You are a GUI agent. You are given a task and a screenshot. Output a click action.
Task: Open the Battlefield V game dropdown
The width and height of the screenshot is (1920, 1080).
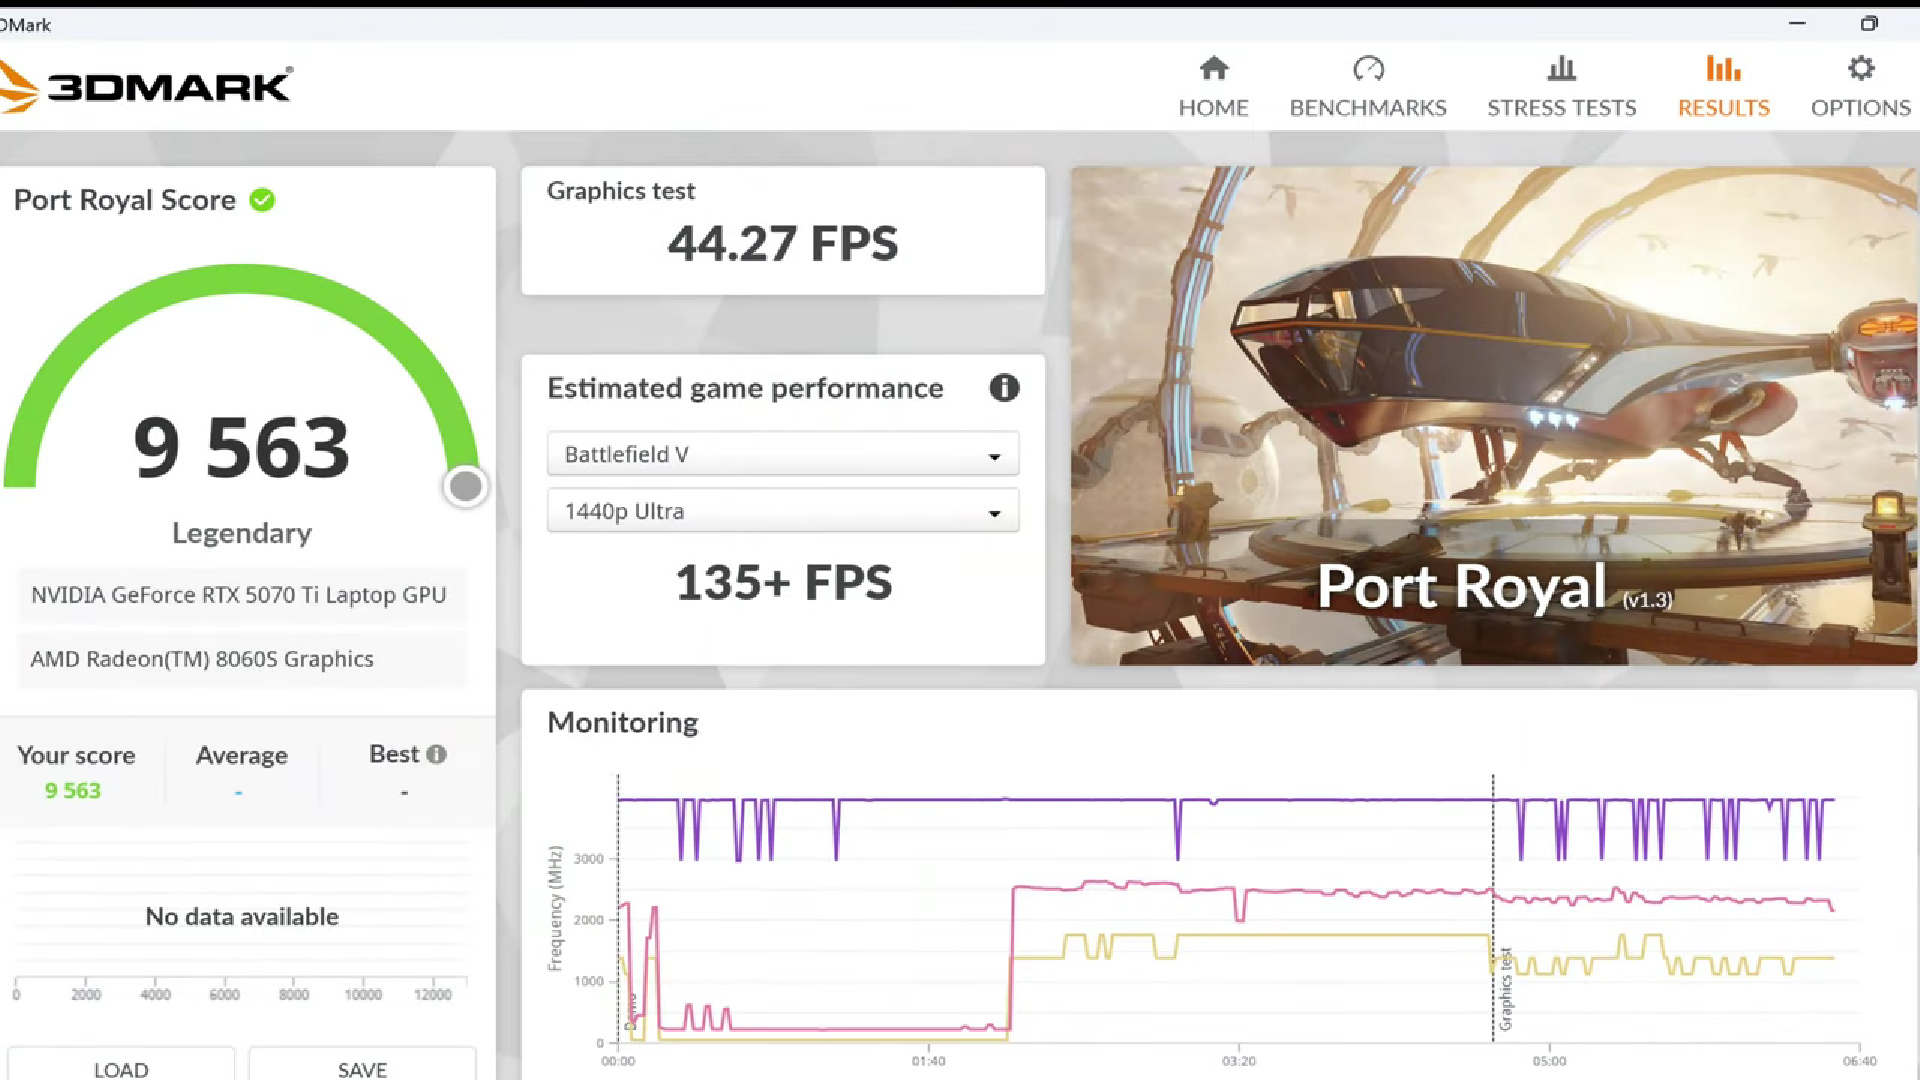(x=782, y=454)
